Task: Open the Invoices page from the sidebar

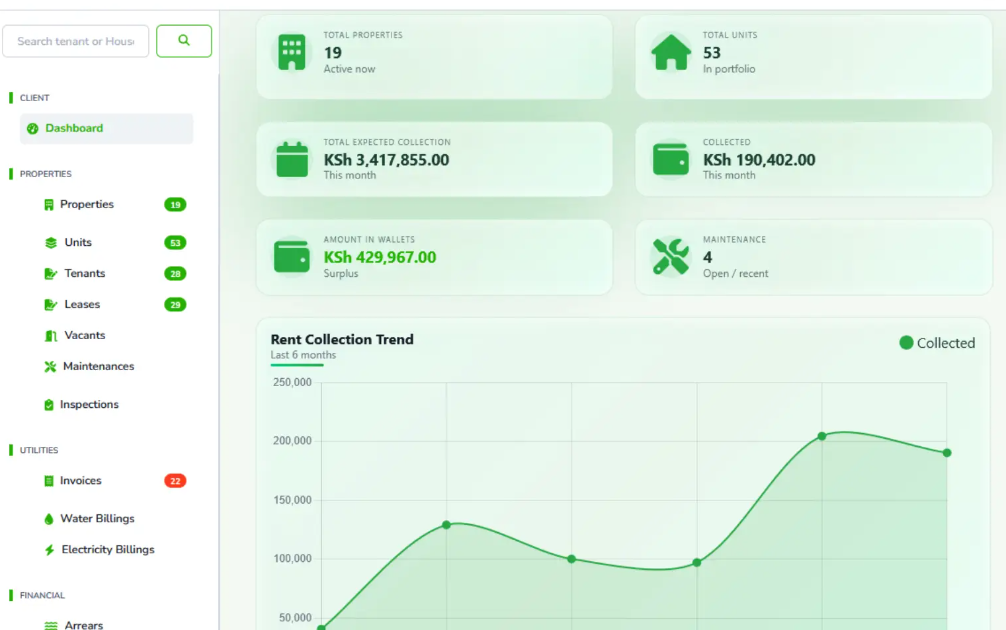Action: point(78,480)
